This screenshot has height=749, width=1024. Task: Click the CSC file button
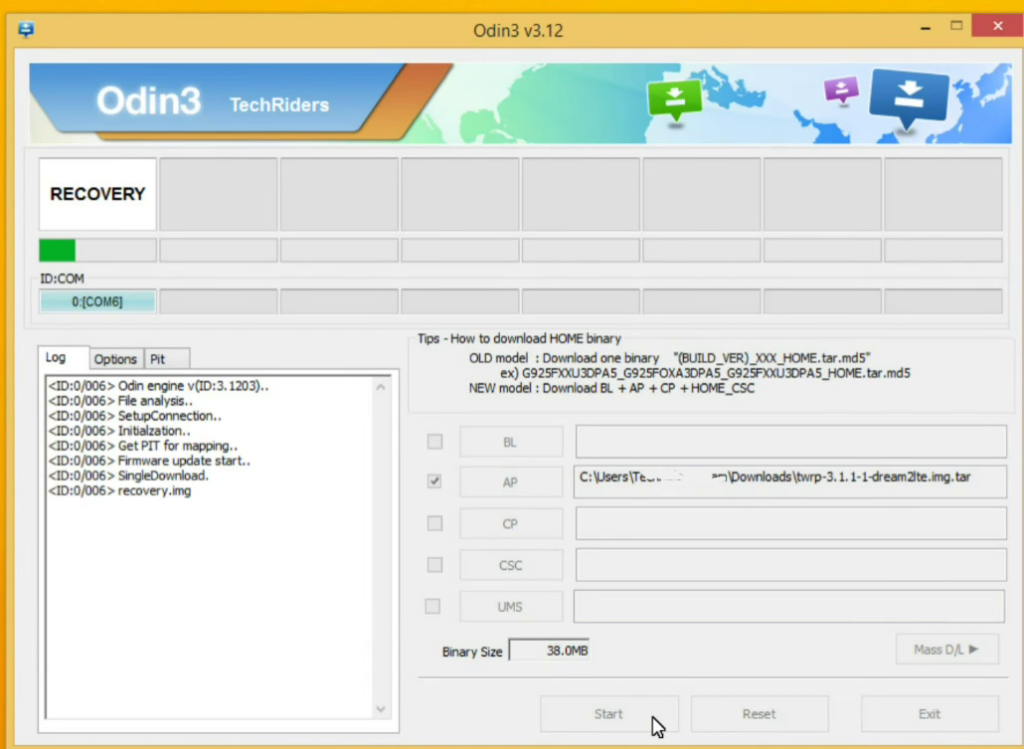tap(511, 565)
